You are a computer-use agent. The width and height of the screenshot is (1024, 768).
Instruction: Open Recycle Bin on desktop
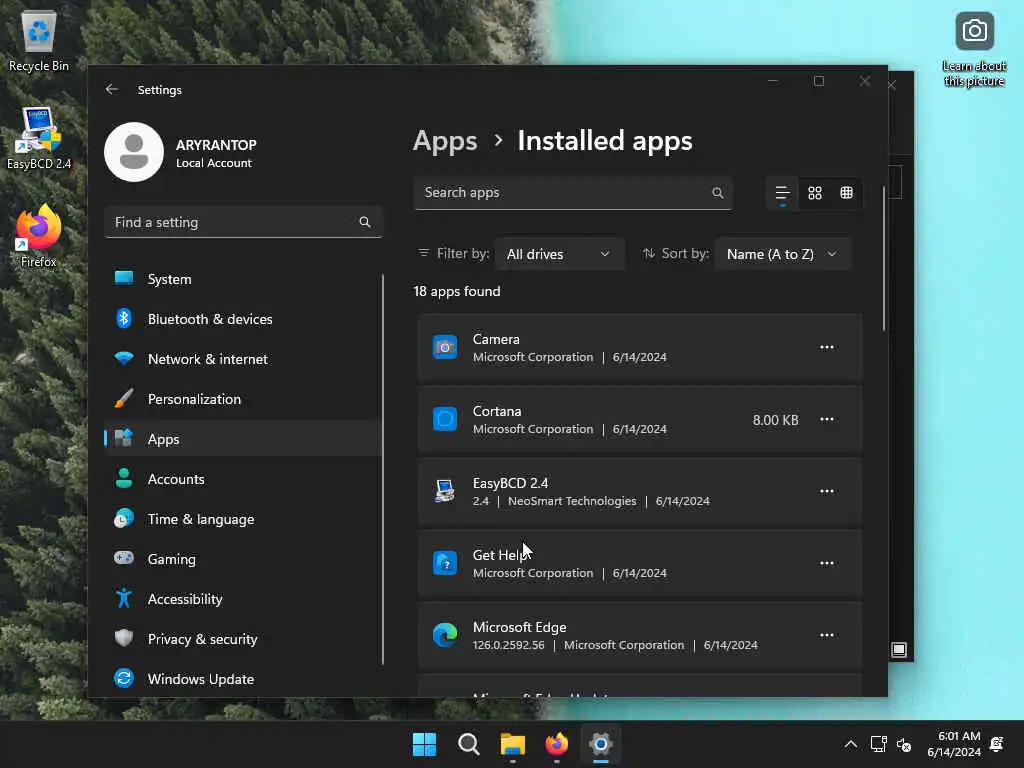[x=39, y=41]
